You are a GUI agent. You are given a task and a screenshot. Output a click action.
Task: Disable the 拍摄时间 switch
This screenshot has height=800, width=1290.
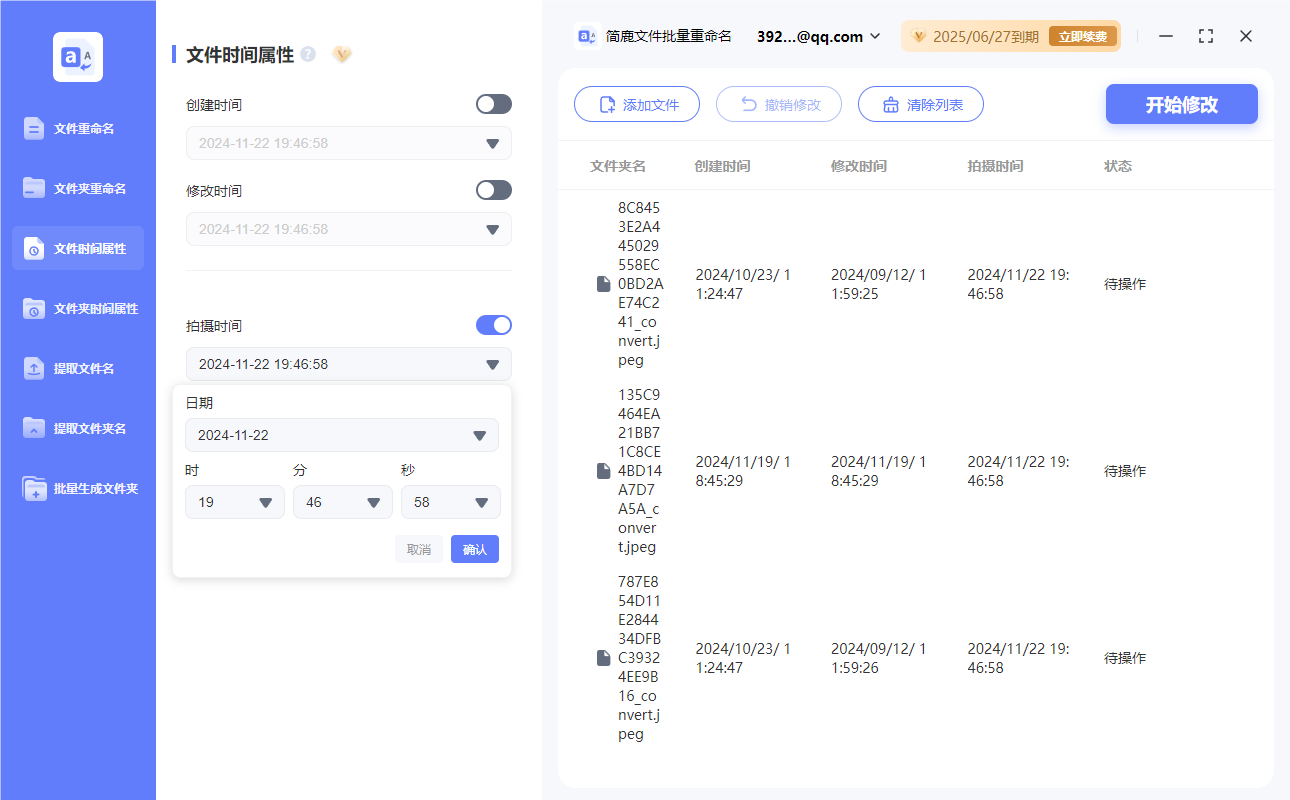coord(493,325)
